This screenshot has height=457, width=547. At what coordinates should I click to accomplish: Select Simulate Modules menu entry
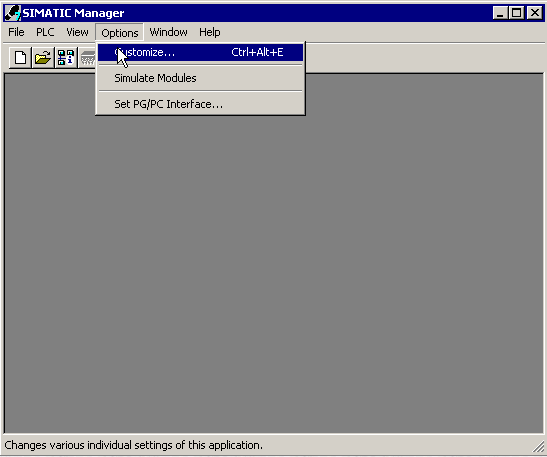click(x=200, y=78)
